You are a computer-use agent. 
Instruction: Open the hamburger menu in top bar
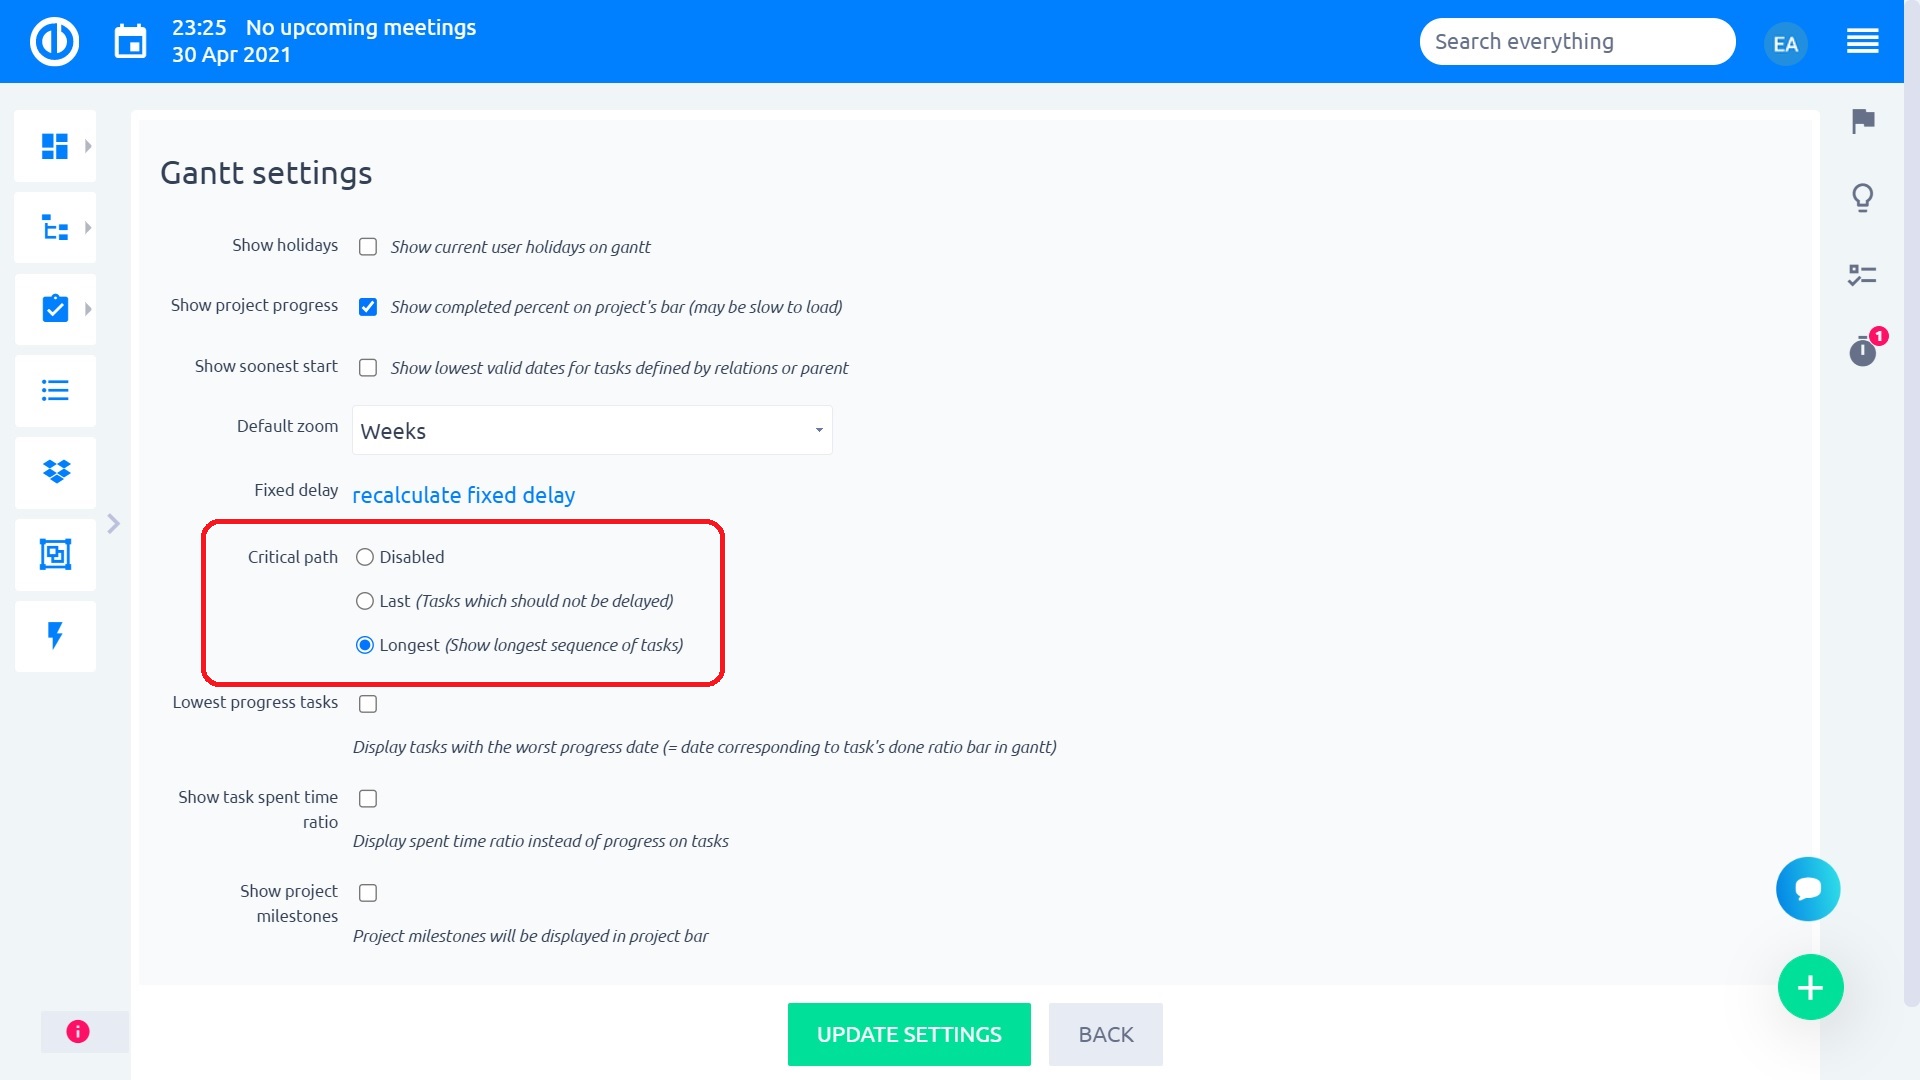tap(1862, 42)
